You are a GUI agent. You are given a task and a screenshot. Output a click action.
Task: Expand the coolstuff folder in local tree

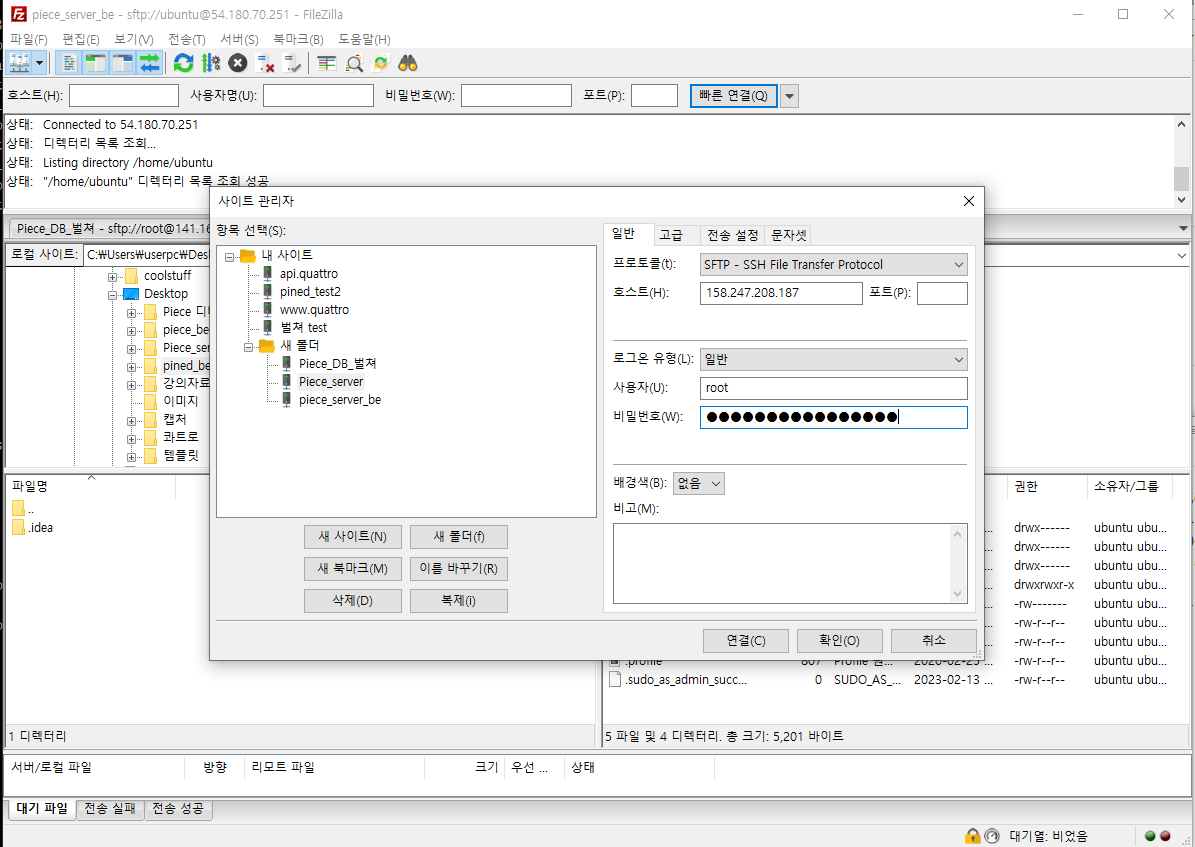113,276
